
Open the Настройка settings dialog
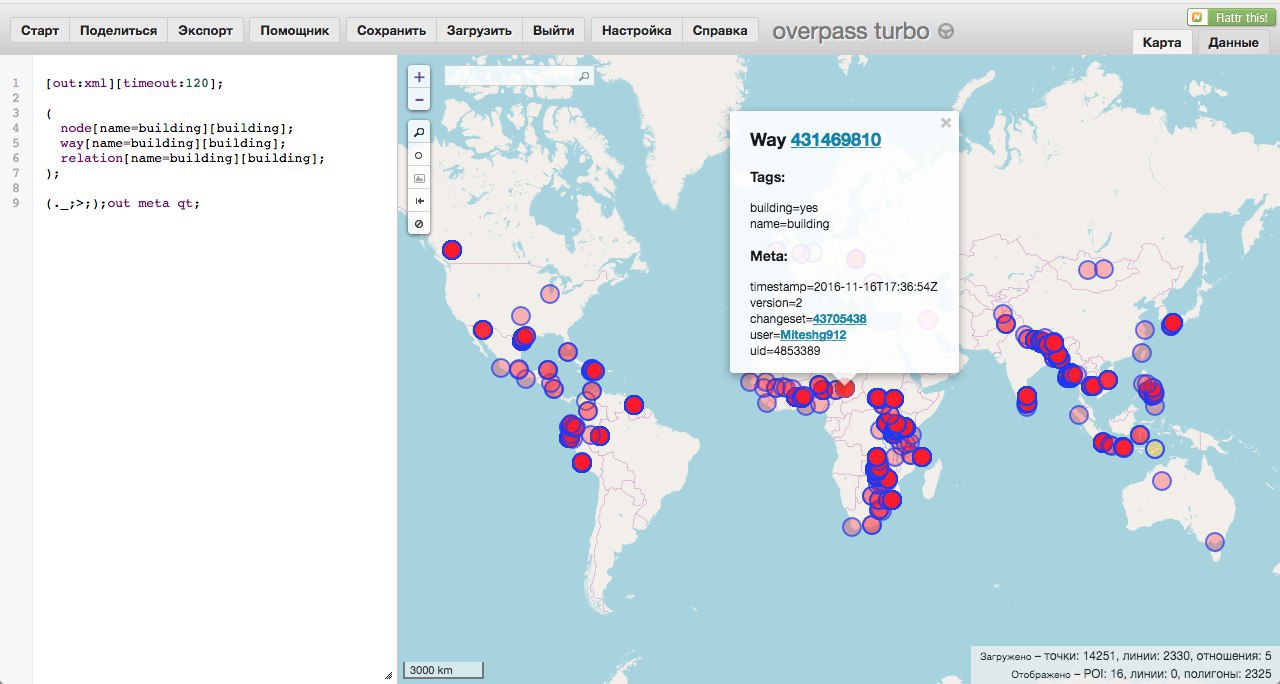[x=636, y=30]
